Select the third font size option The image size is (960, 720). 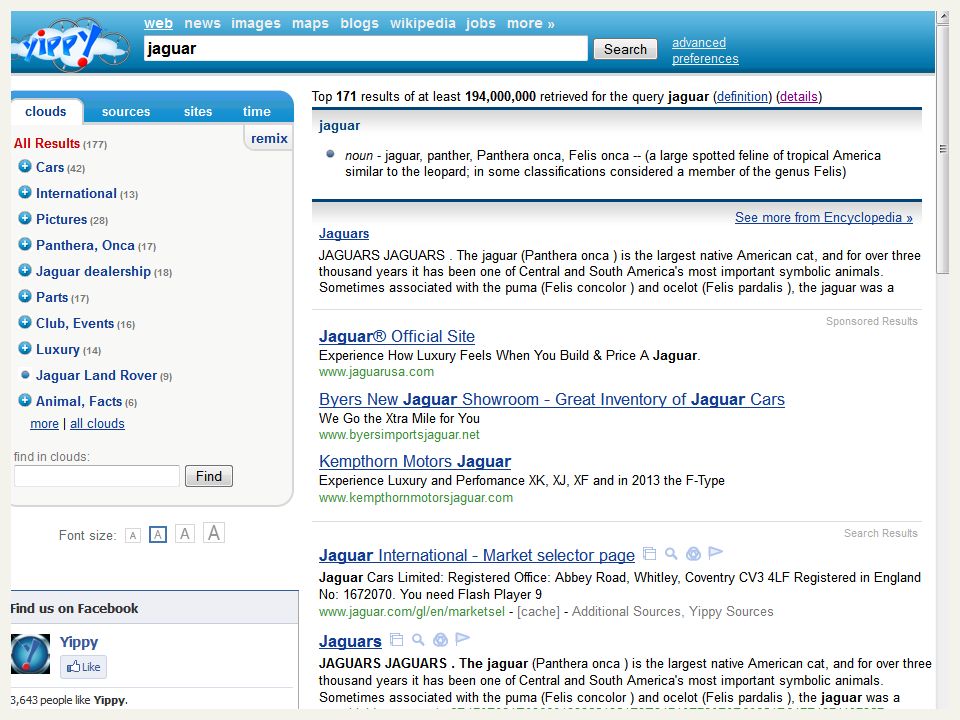pos(185,534)
